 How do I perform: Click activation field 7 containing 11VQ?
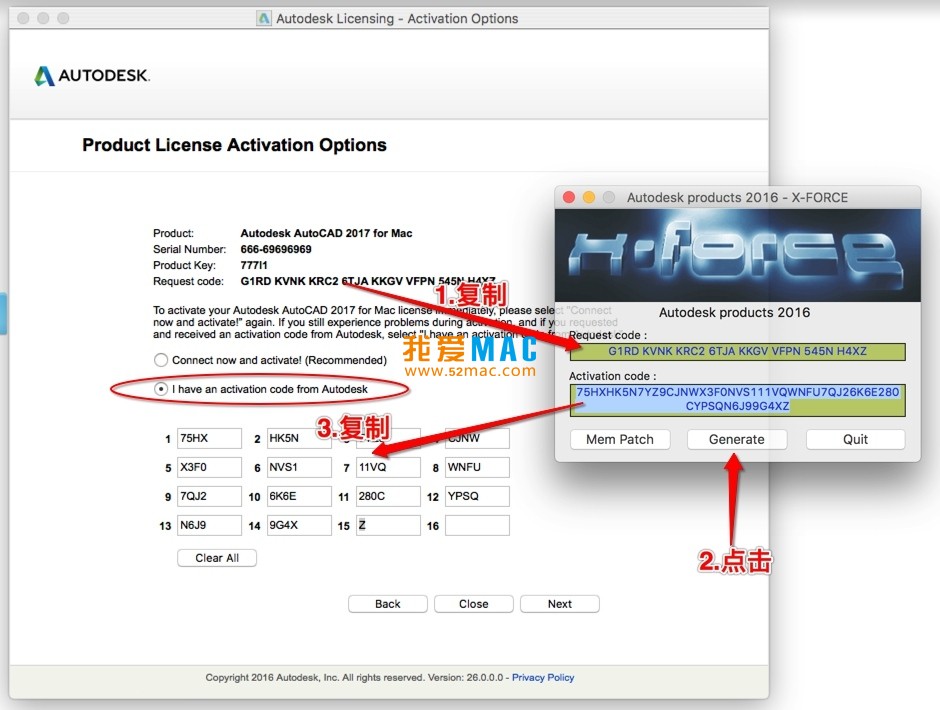pyautogui.click(x=388, y=467)
